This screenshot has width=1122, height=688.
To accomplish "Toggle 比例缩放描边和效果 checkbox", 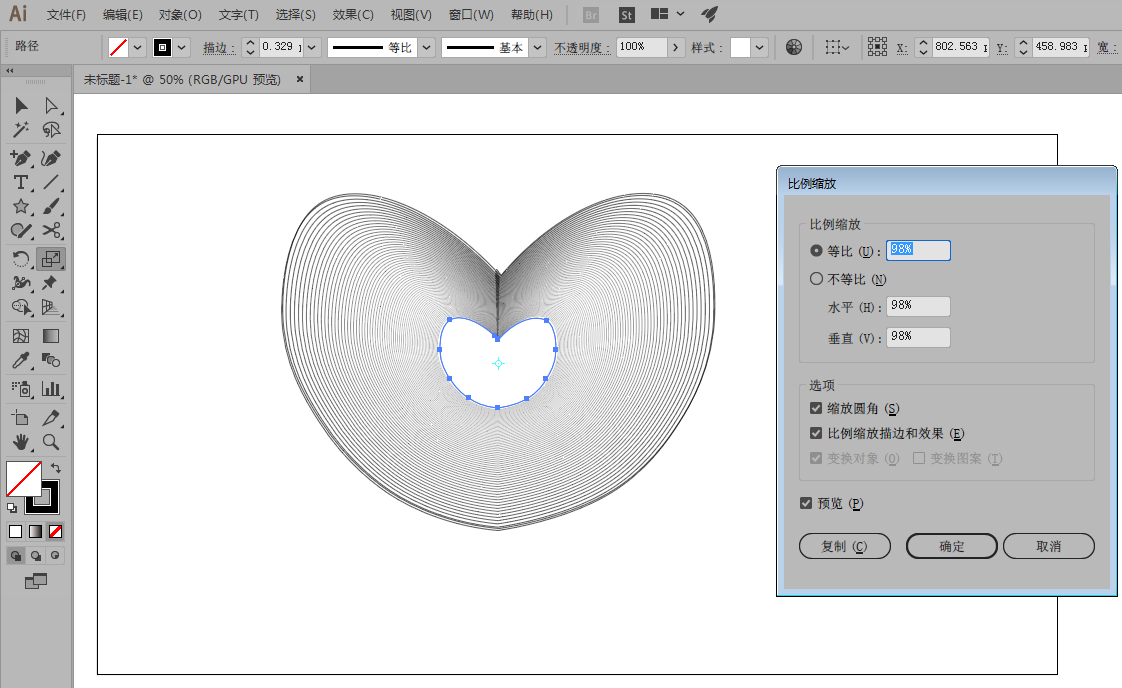I will click(x=816, y=433).
